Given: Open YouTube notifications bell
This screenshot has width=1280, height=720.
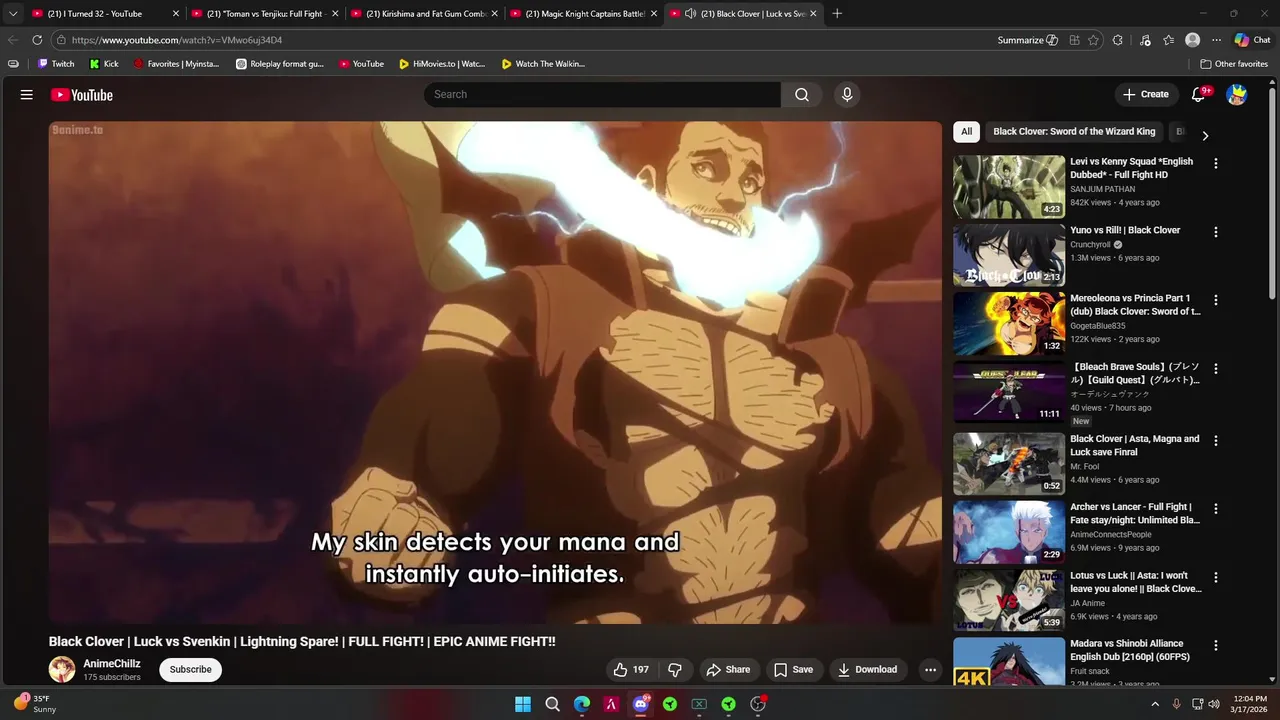Looking at the screenshot, I should (1199, 95).
